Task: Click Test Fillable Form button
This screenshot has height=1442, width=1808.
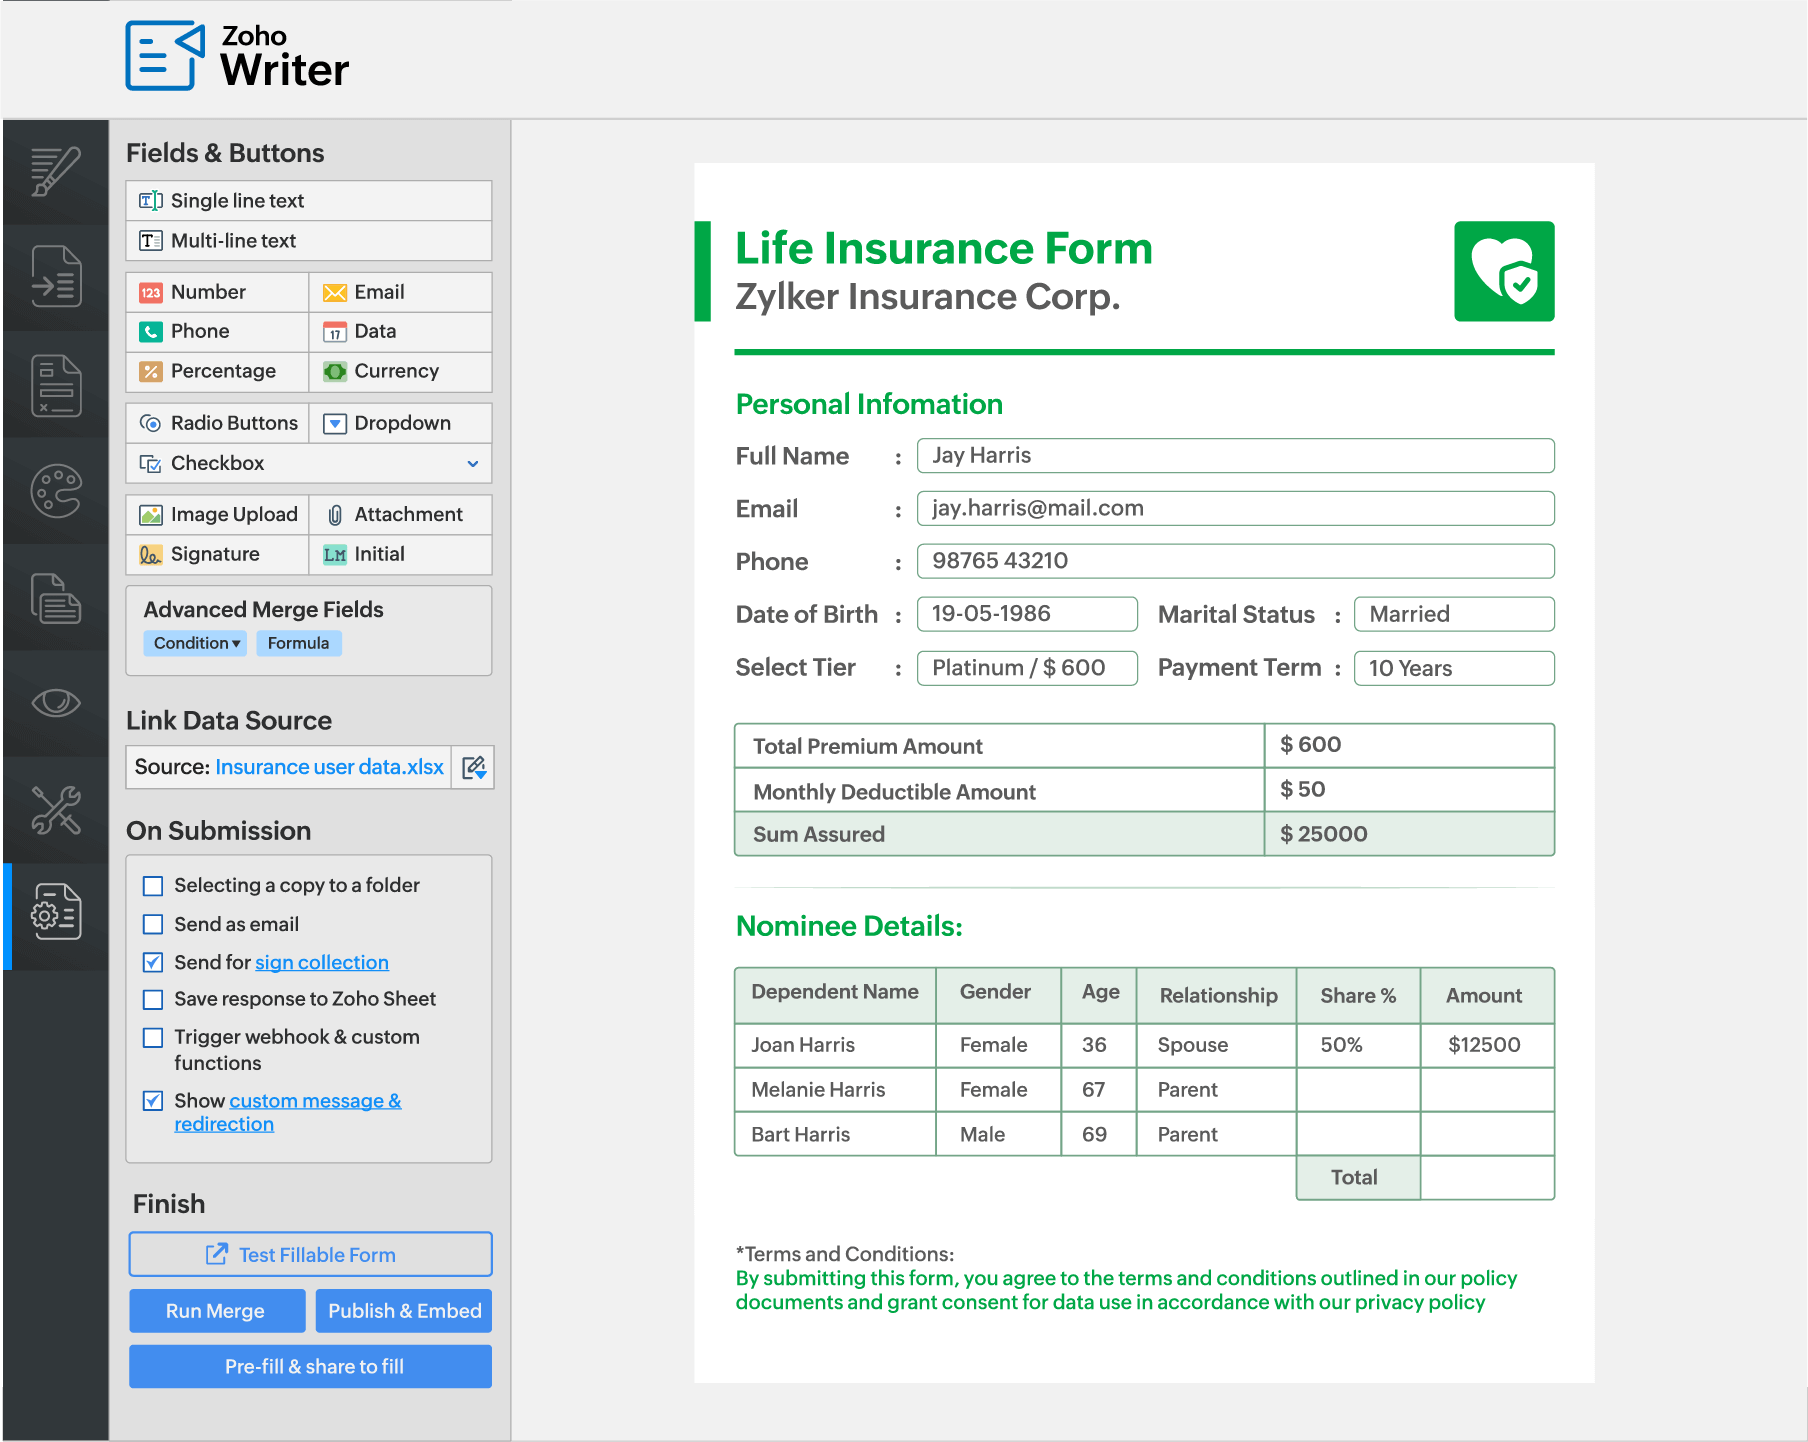Action: [310, 1254]
